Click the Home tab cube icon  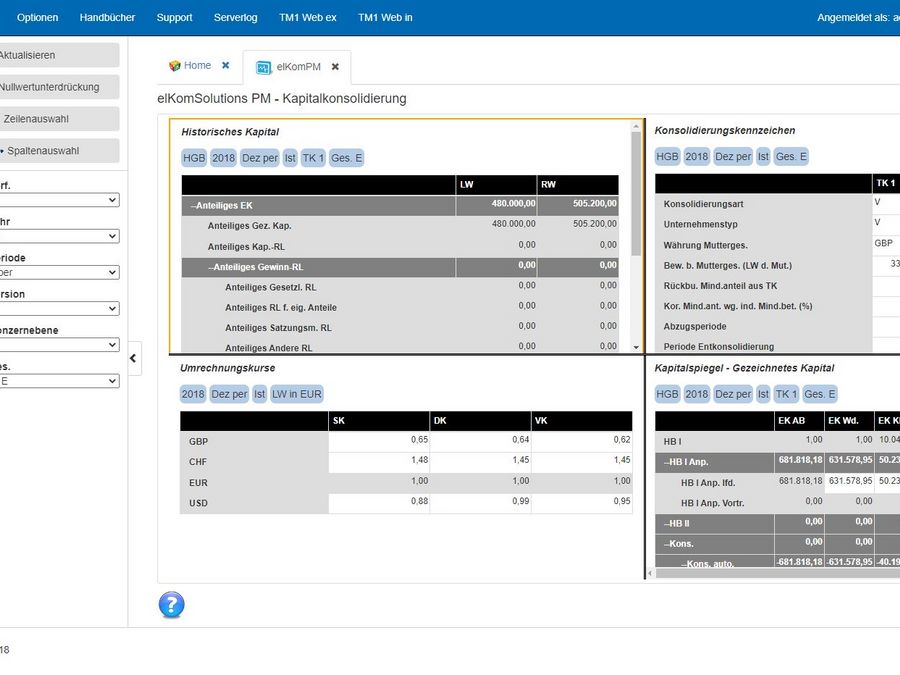tap(174, 65)
